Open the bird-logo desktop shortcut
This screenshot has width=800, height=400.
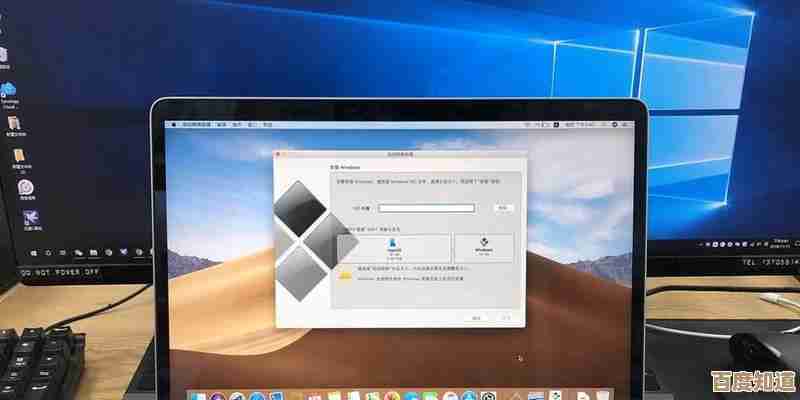pos(30,217)
